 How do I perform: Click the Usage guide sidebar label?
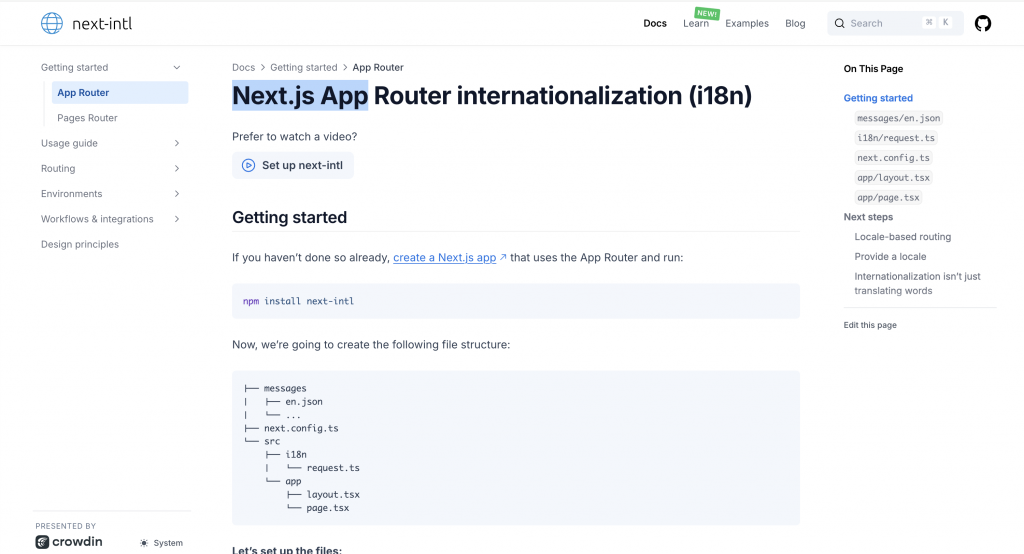click(x=69, y=143)
